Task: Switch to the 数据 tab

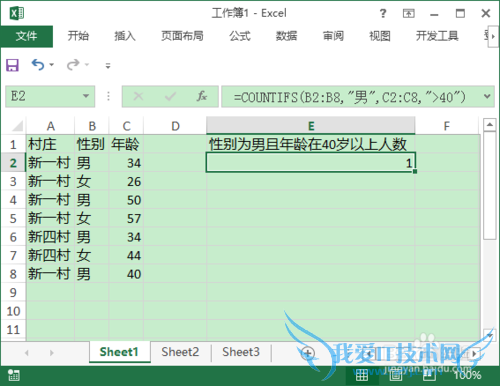Action: tap(286, 36)
